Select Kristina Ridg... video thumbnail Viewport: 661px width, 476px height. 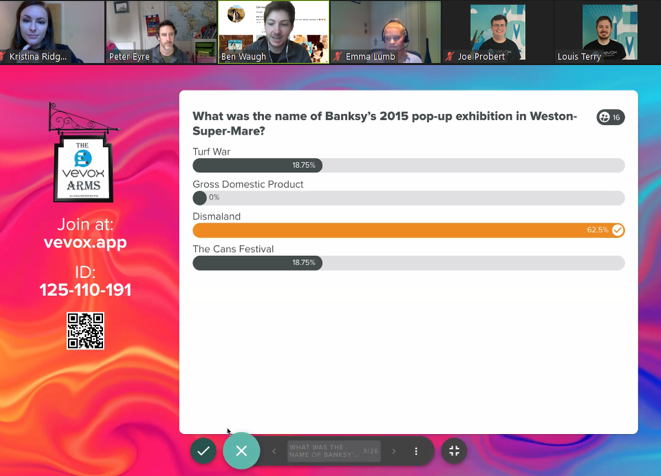point(52,32)
